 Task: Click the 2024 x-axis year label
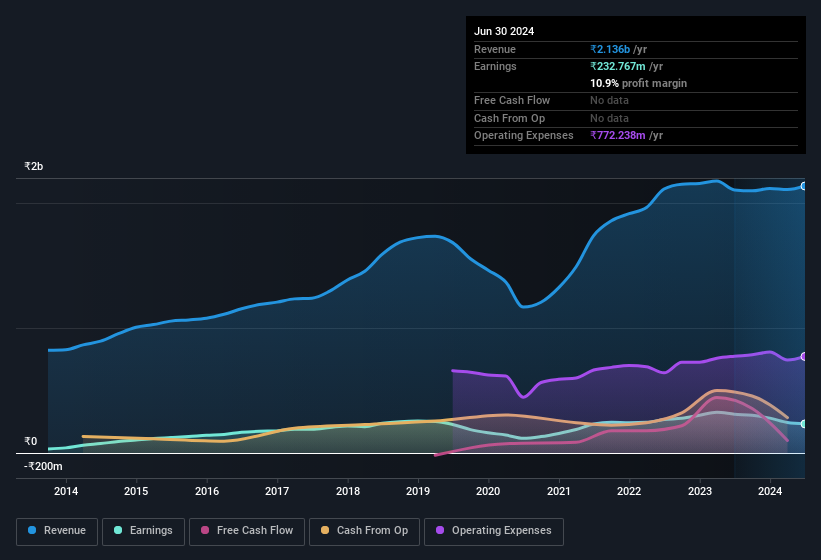(770, 491)
